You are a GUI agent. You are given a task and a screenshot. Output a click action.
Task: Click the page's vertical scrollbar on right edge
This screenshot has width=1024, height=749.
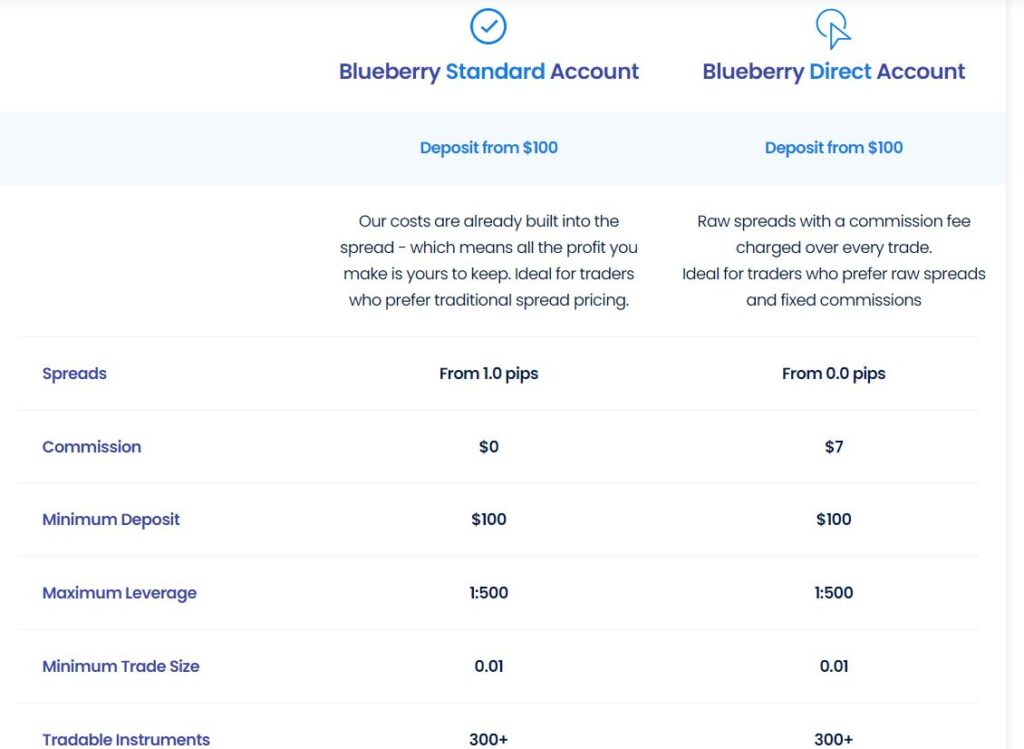click(1015, 374)
